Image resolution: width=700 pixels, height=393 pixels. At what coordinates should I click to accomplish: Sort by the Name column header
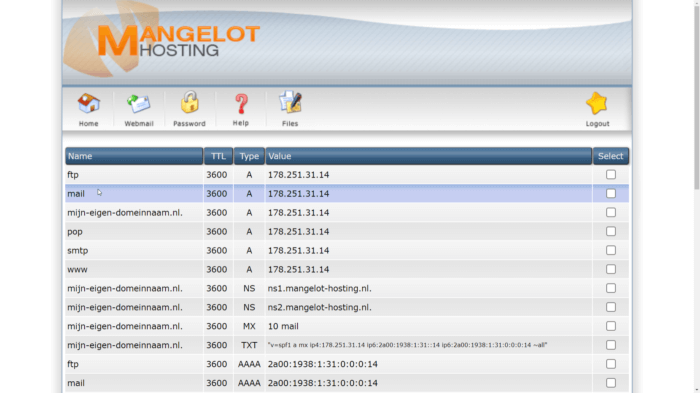(134, 156)
